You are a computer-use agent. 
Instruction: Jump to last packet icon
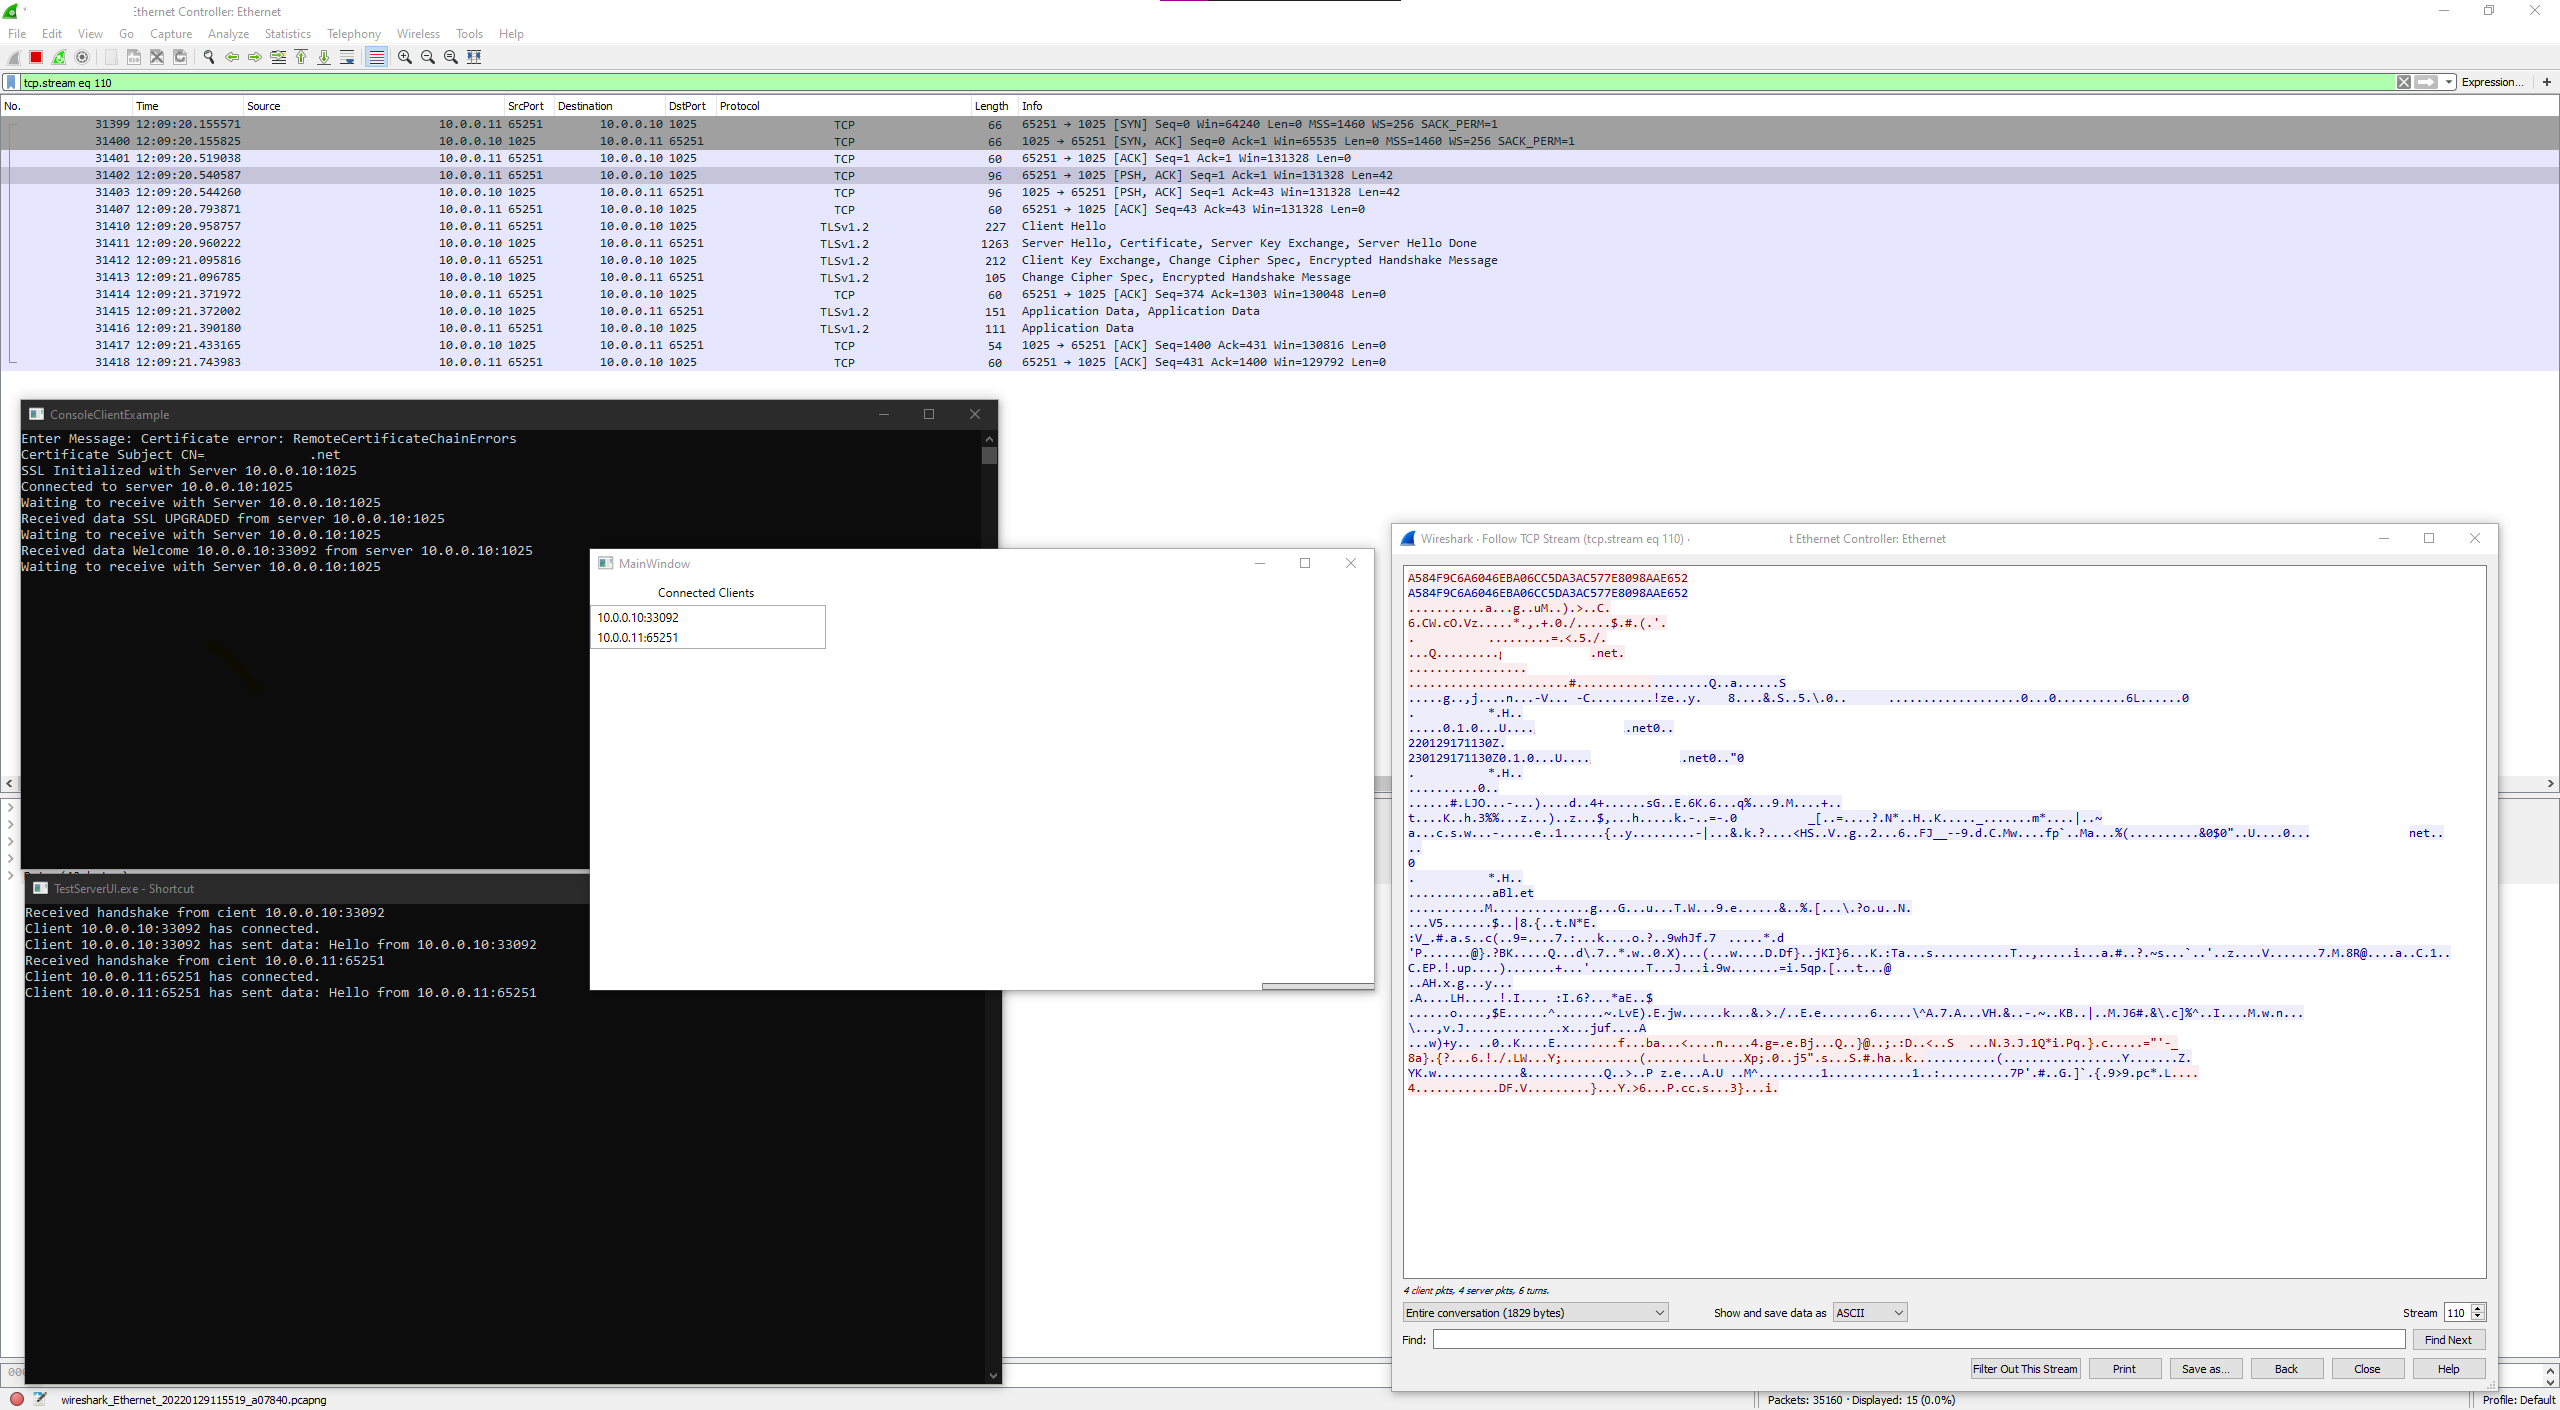tap(324, 57)
